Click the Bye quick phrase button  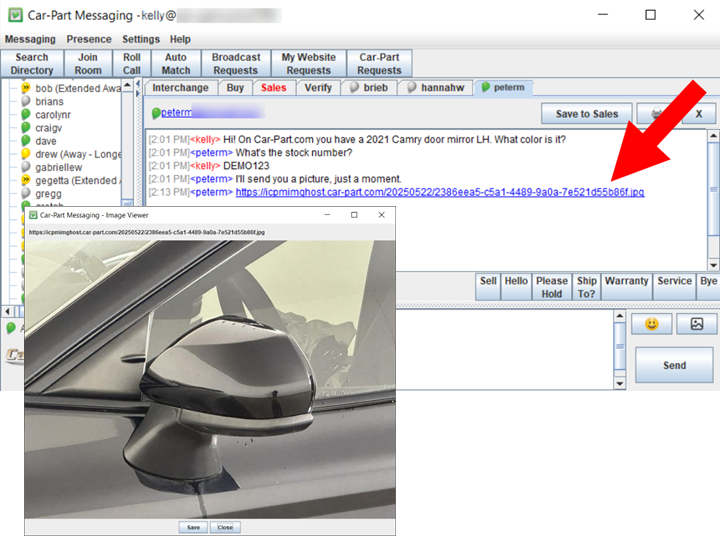[x=709, y=287]
